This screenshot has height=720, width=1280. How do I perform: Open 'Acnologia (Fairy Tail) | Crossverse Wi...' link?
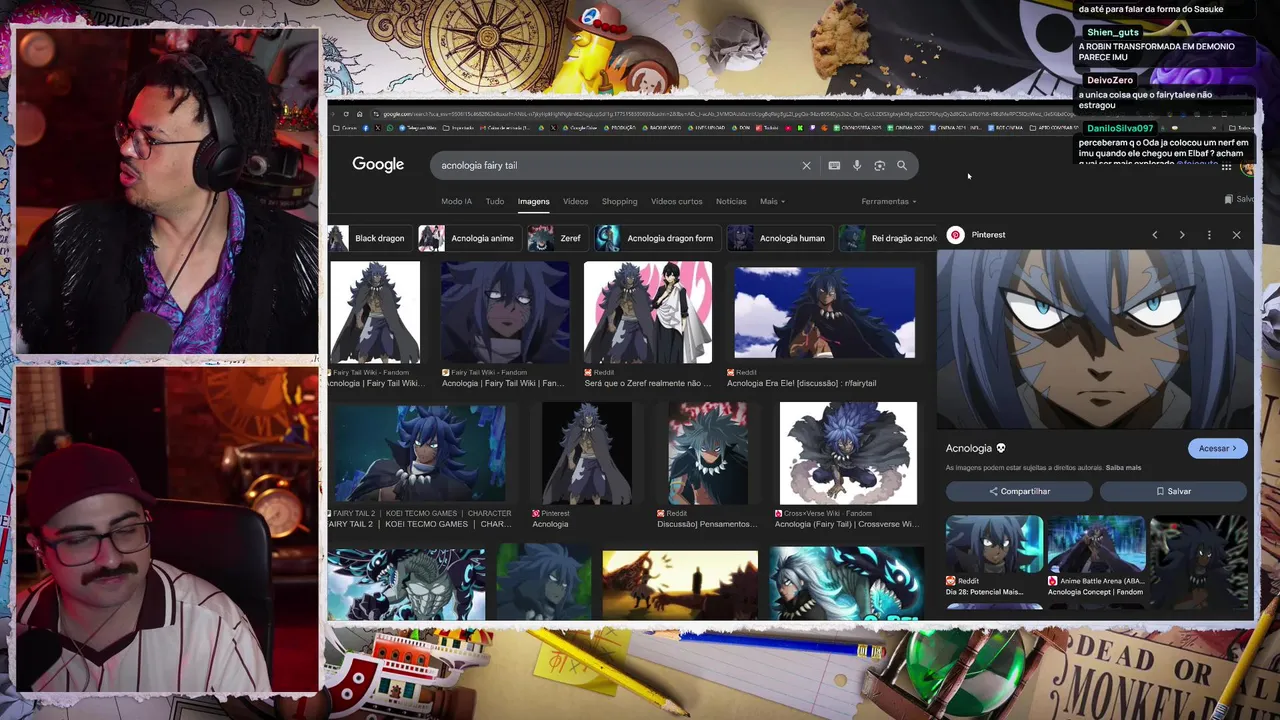[846, 524]
